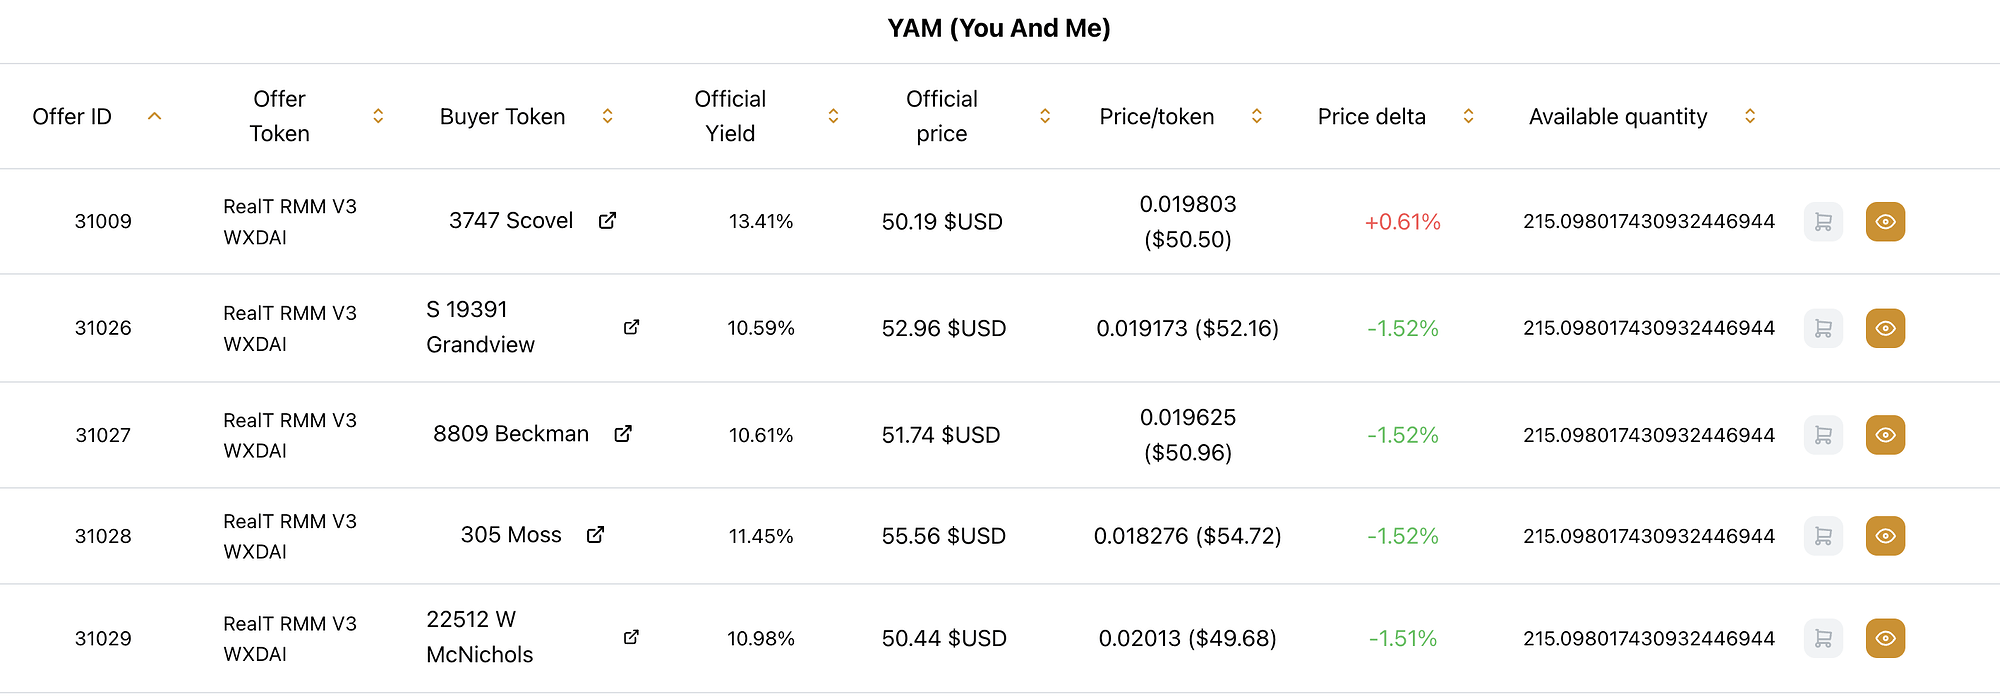Open external link for 3747 Scovel
Image resolution: width=2000 pixels, height=698 pixels.
tap(607, 221)
